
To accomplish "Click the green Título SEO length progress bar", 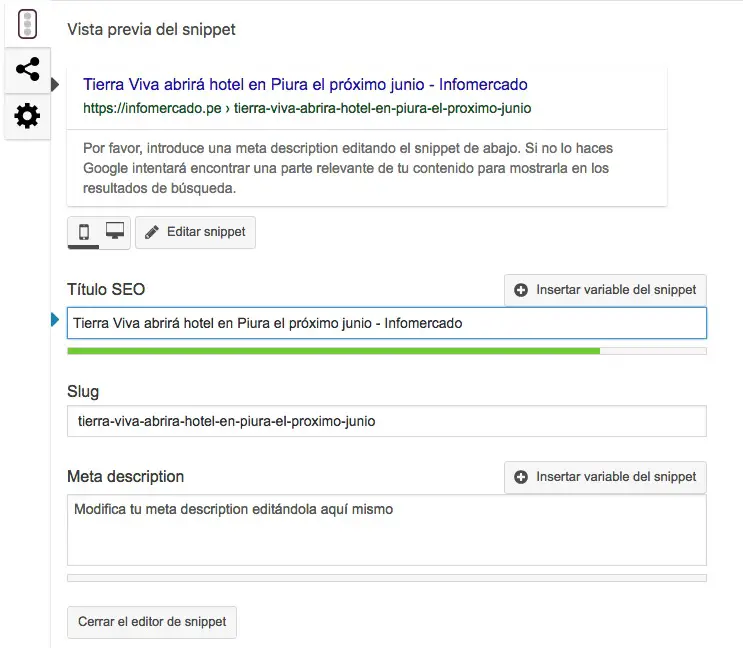I will click(334, 351).
